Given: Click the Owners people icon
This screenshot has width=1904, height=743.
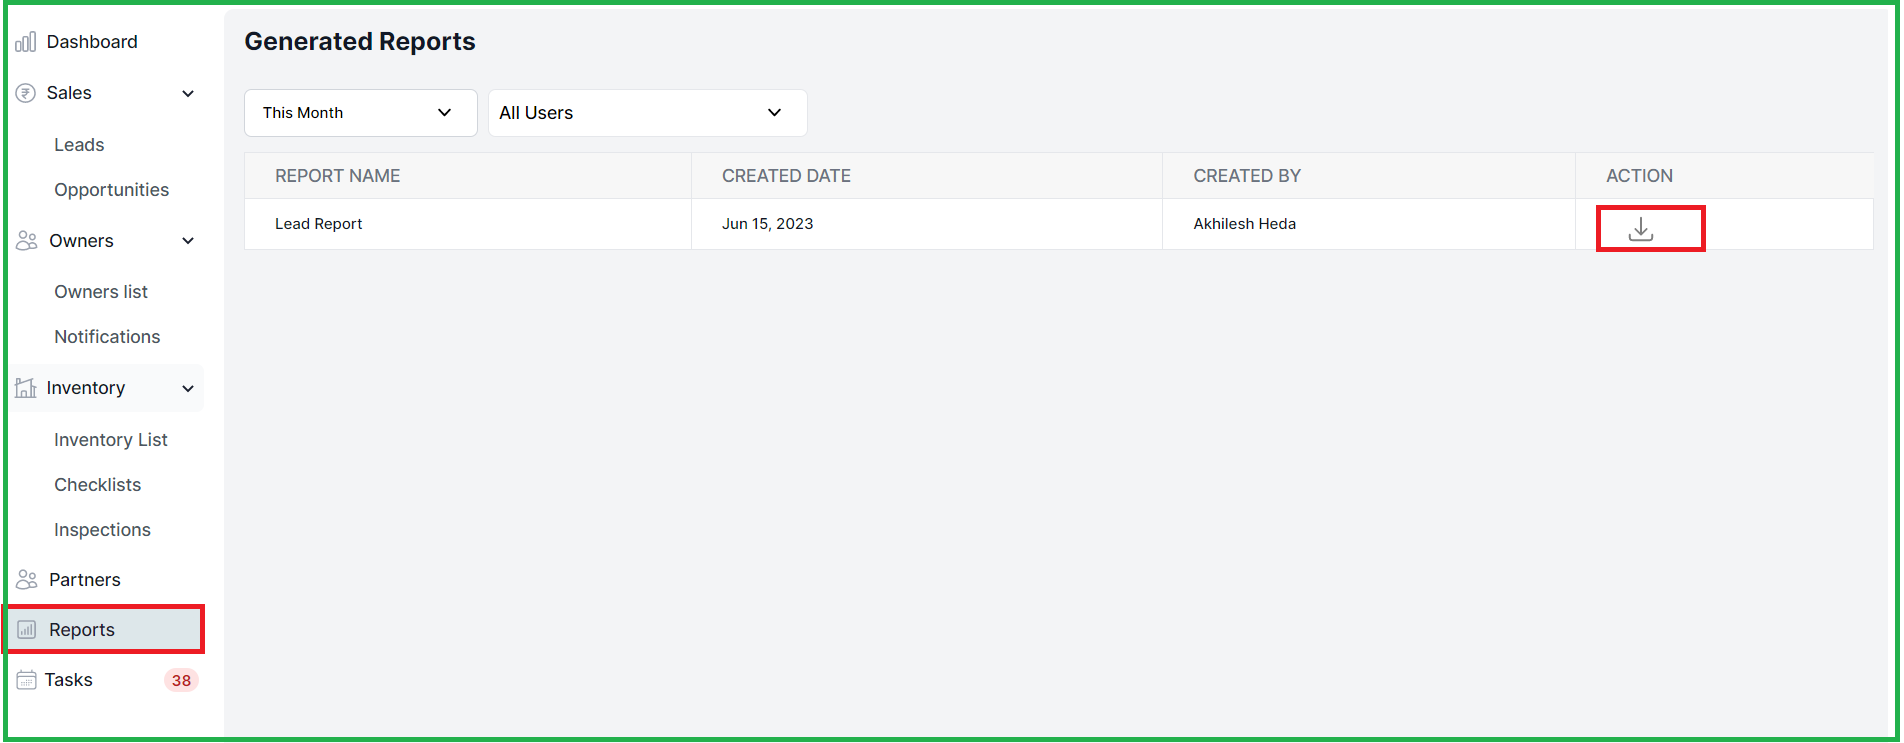Looking at the screenshot, I should click(27, 241).
